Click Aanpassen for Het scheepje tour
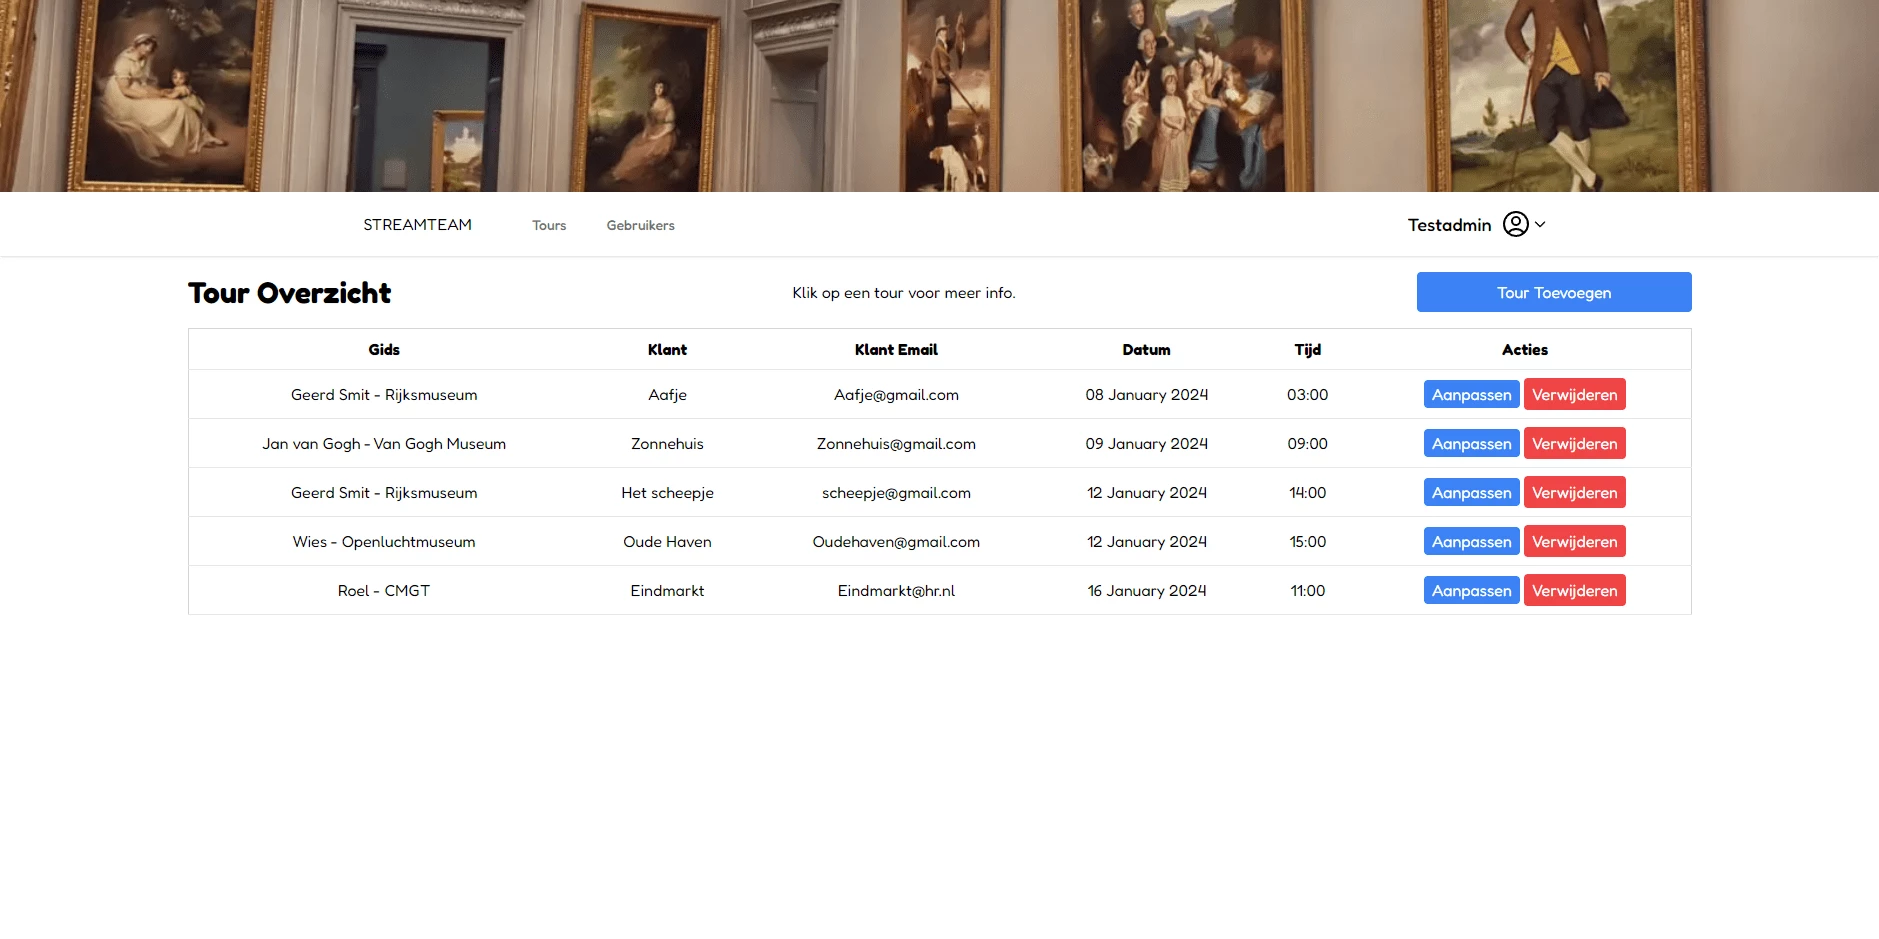This screenshot has width=1879, height=939. coord(1471,492)
